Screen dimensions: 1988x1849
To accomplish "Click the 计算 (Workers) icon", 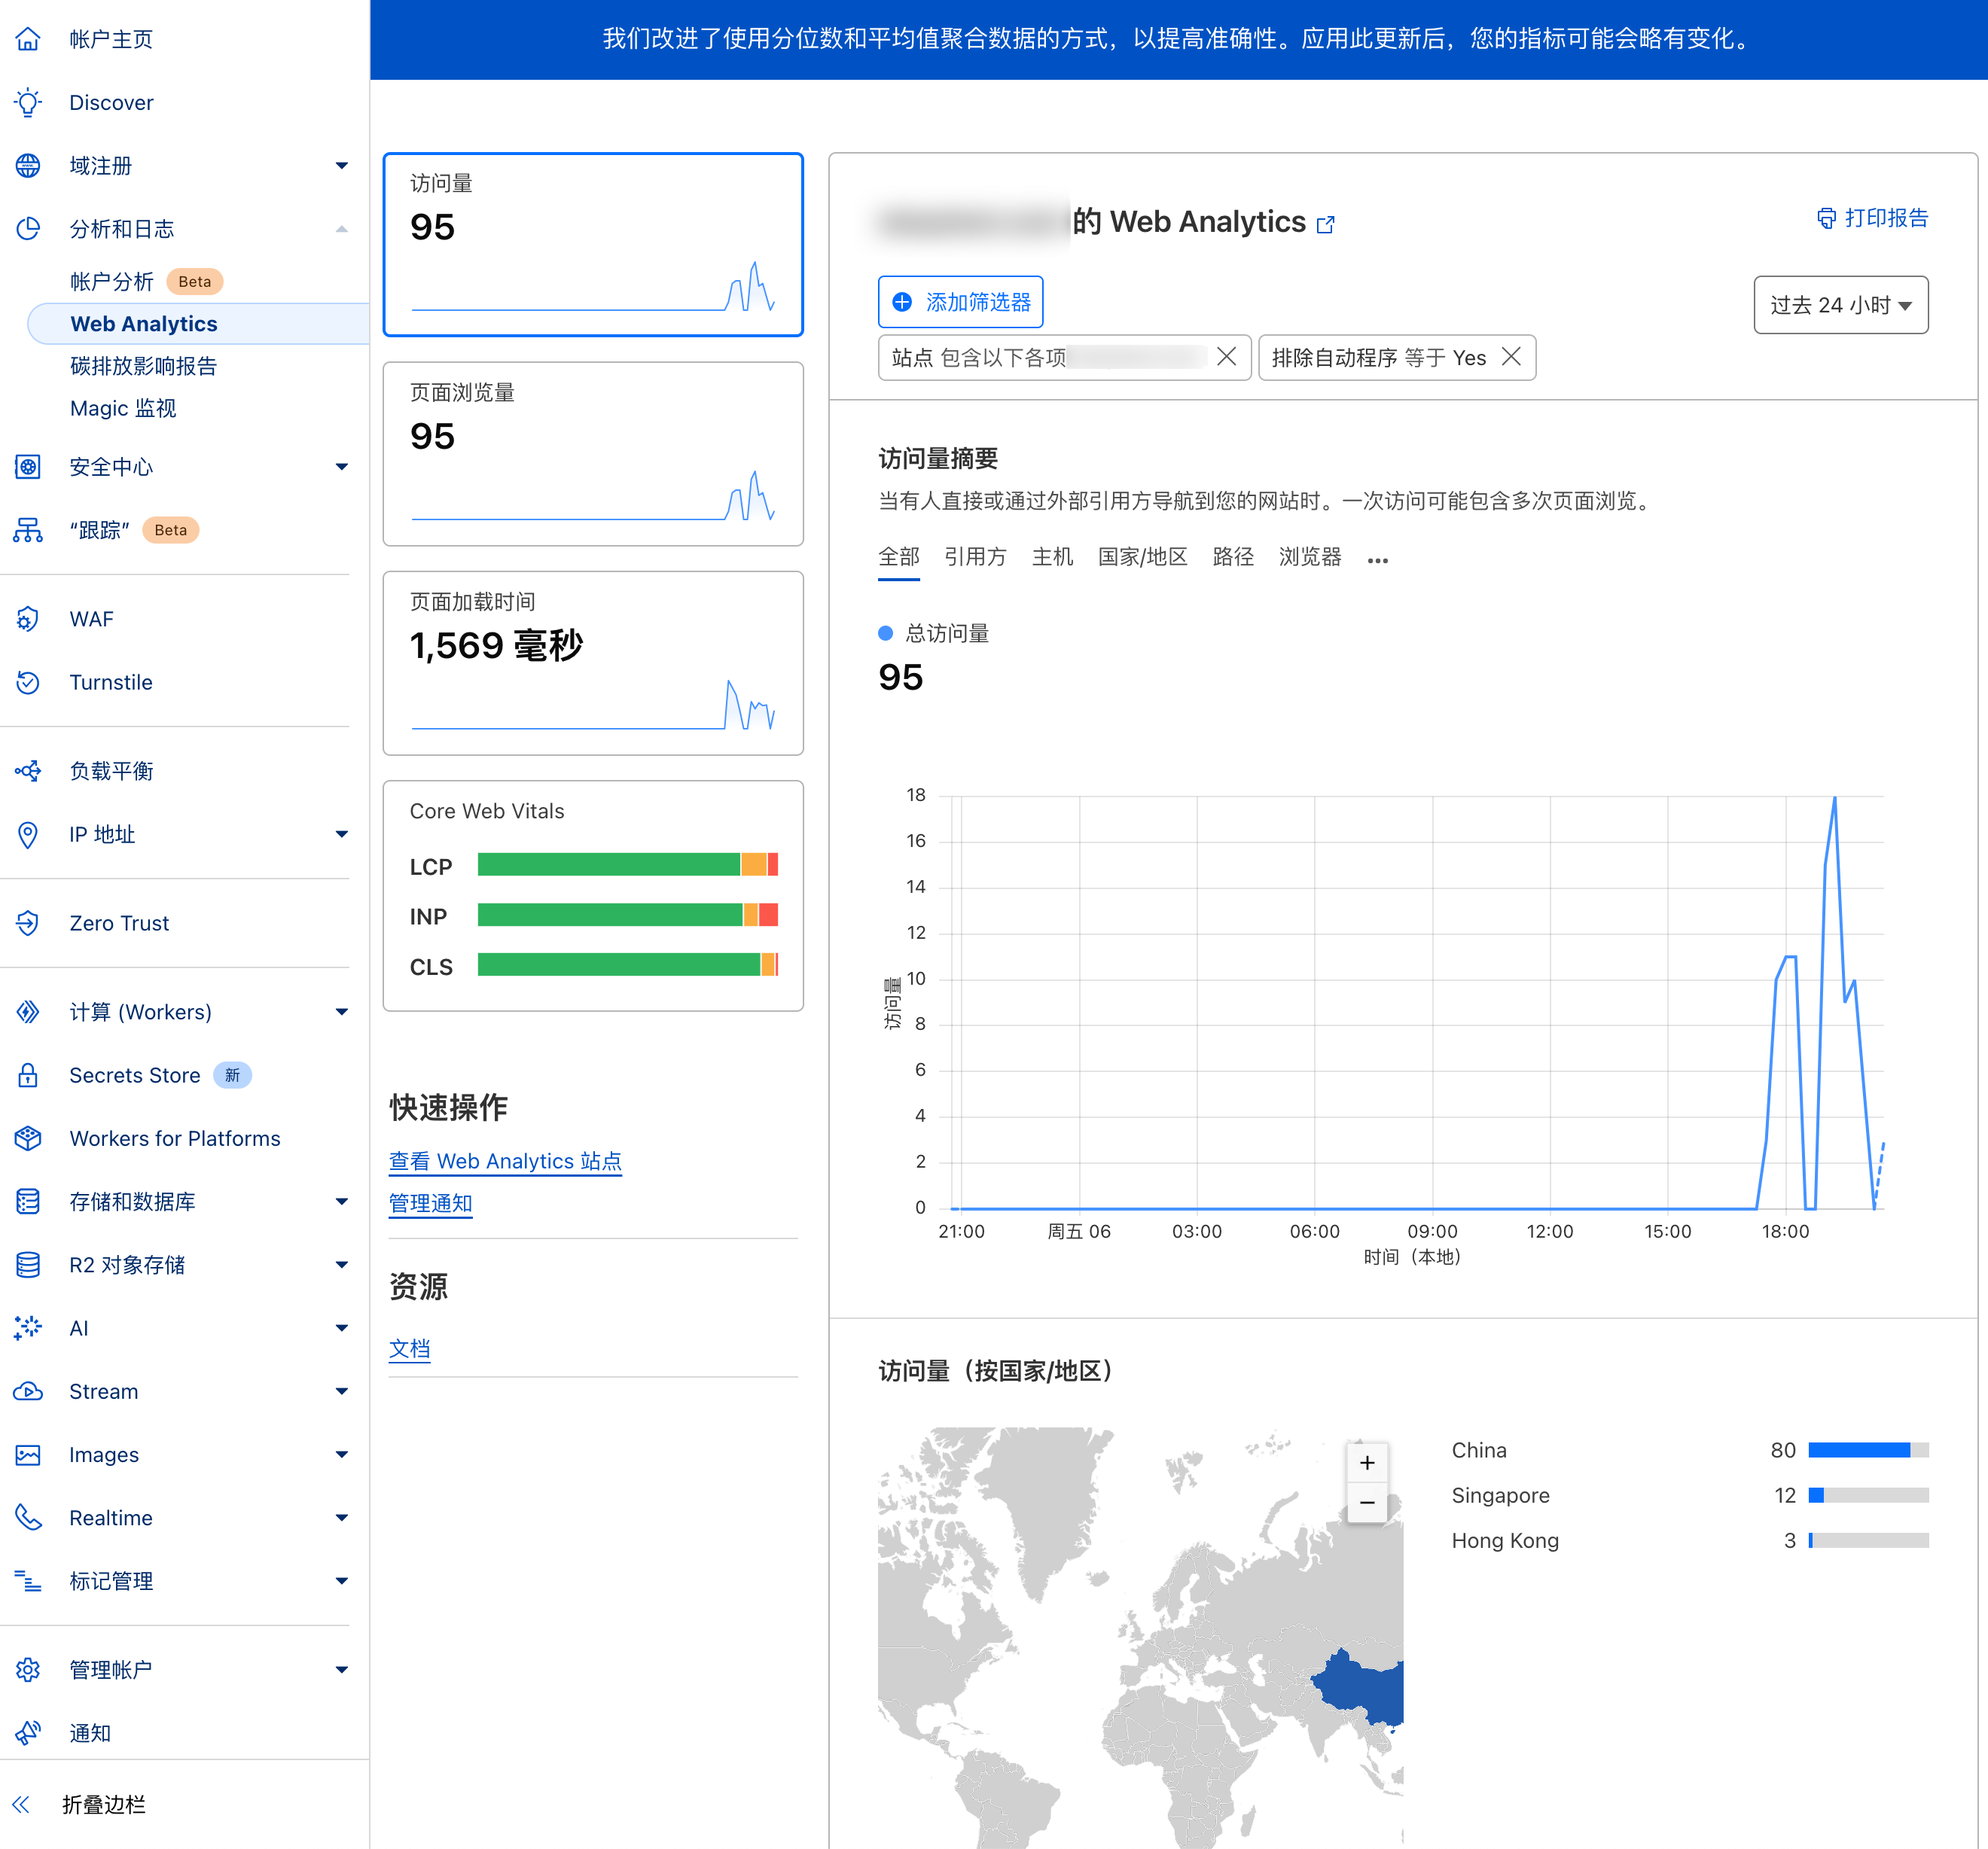I will pos(28,1012).
